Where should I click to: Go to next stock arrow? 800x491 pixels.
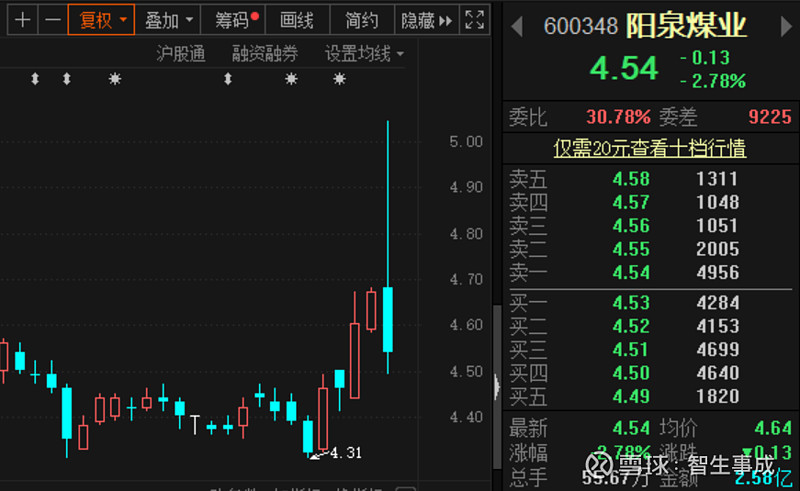point(786,27)
